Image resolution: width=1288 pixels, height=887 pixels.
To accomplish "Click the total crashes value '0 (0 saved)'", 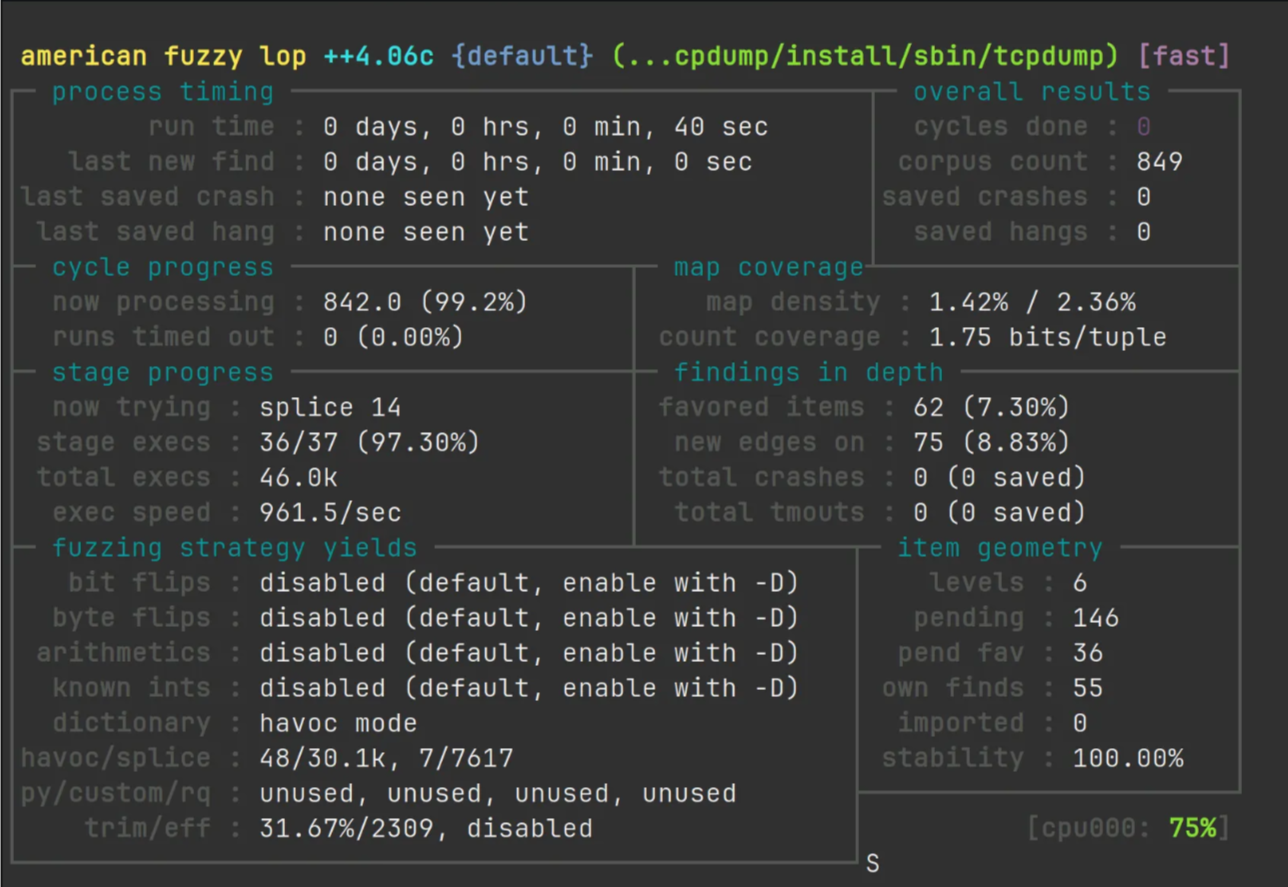I will (x=1000, y=477).
